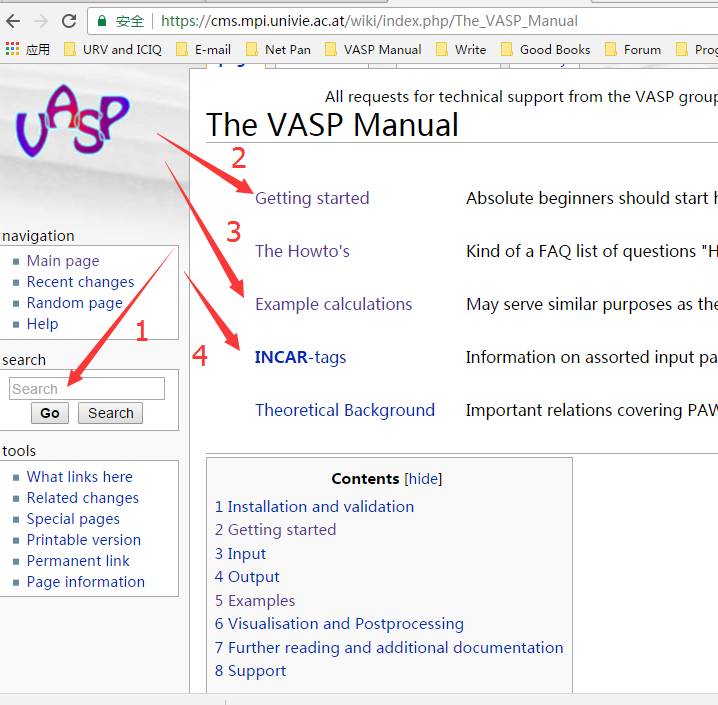Open the Apps grid bookmark icon
Image resolution: width=718 pixels, height=705 pixels.
13,49
